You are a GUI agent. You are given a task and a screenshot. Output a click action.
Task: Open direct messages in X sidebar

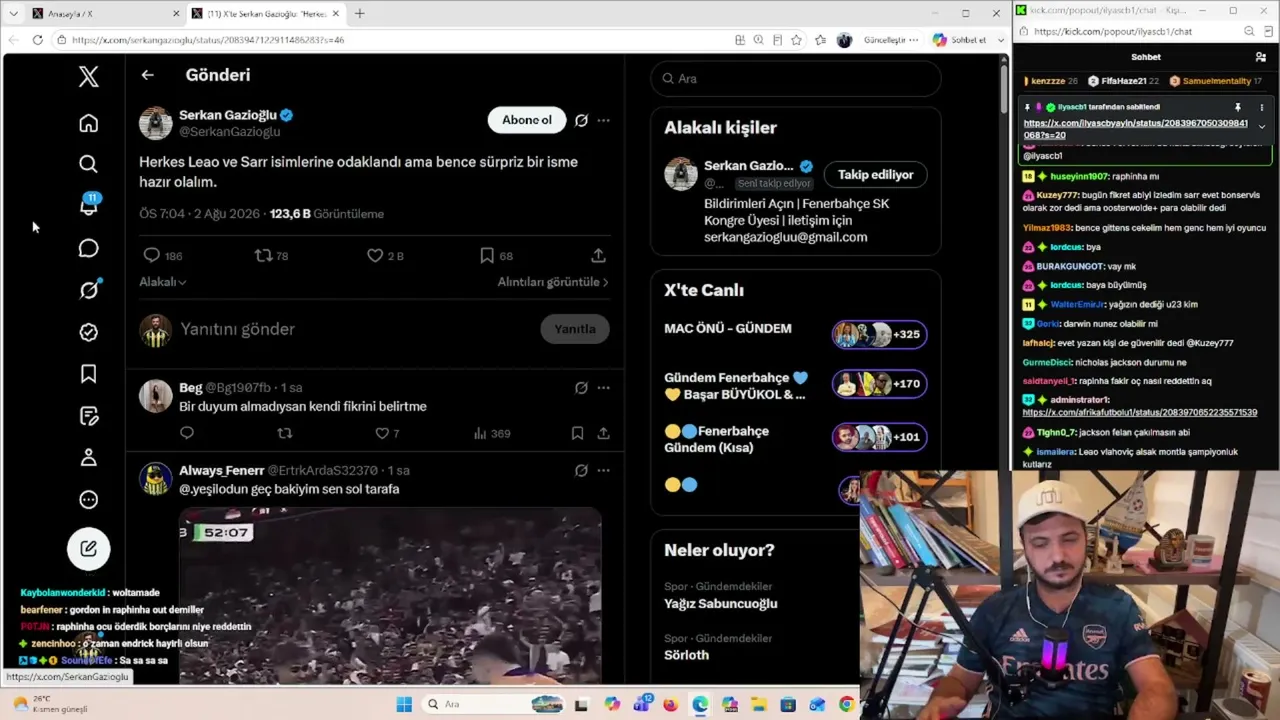coord(89,248)
